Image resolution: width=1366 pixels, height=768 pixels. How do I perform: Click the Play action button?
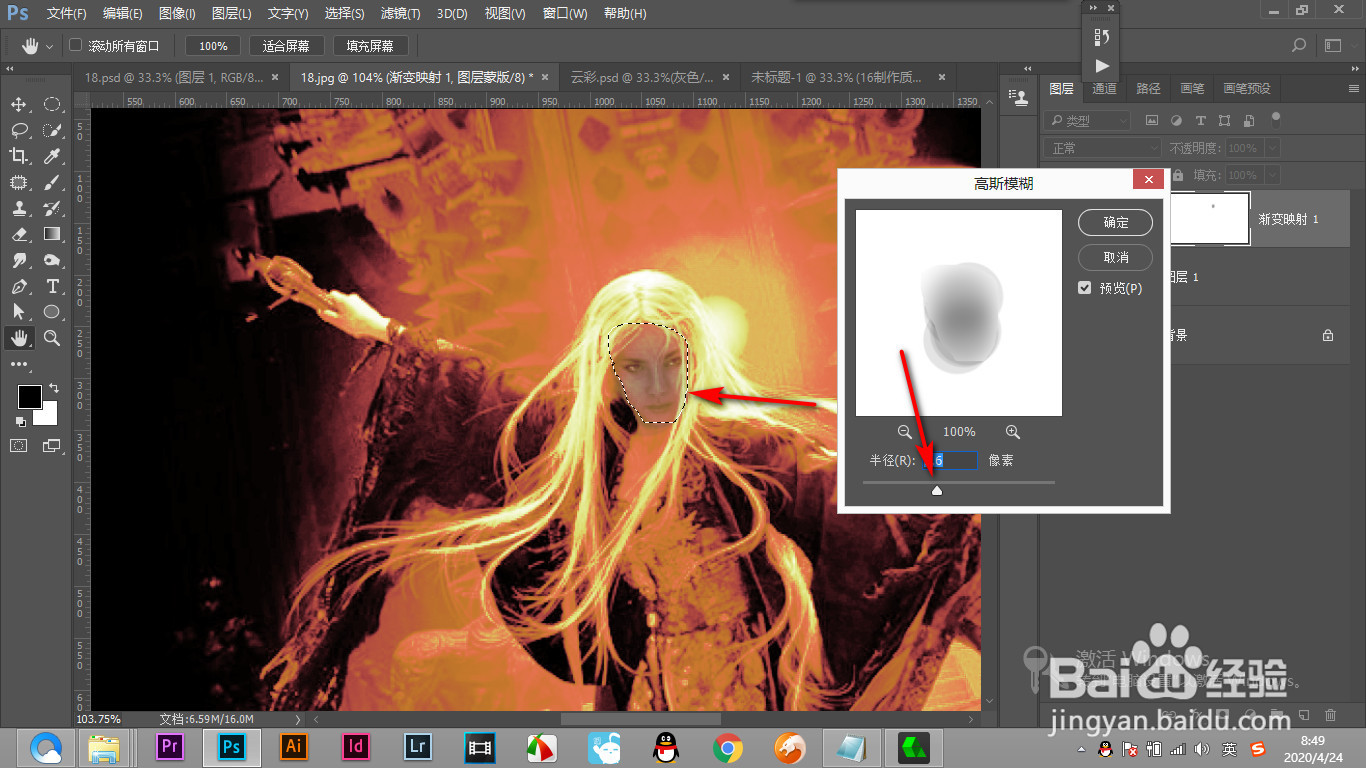[1101, 66]
